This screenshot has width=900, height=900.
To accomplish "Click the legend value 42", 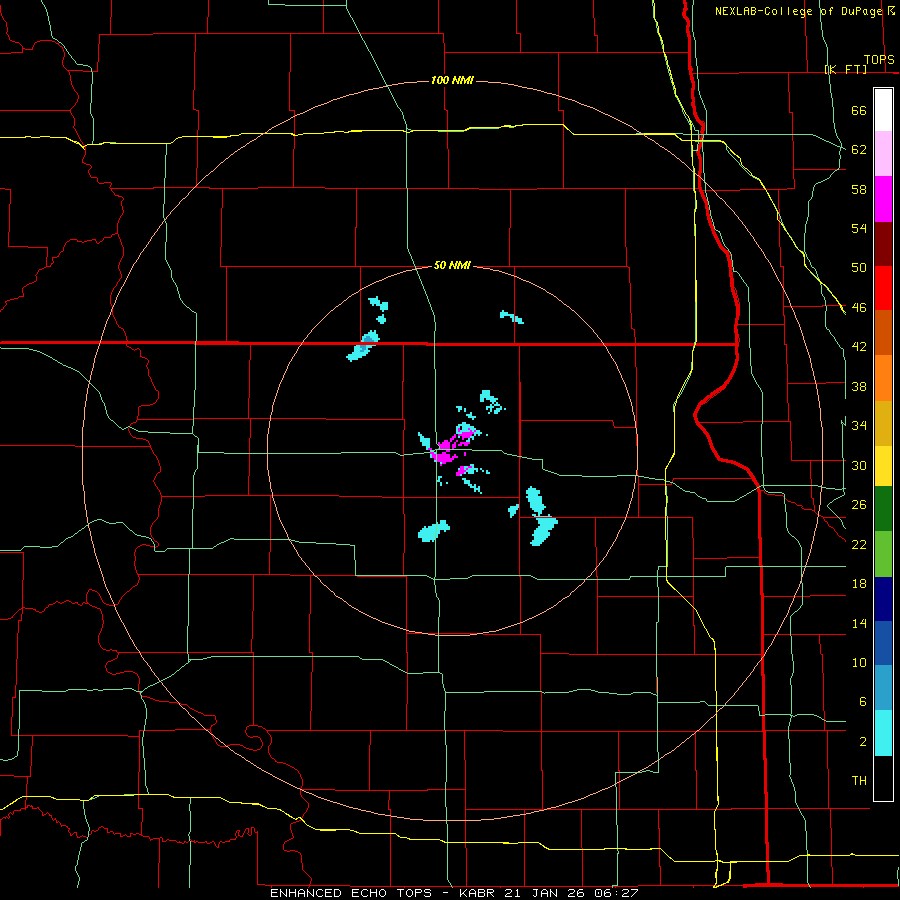I will [859, 347].
